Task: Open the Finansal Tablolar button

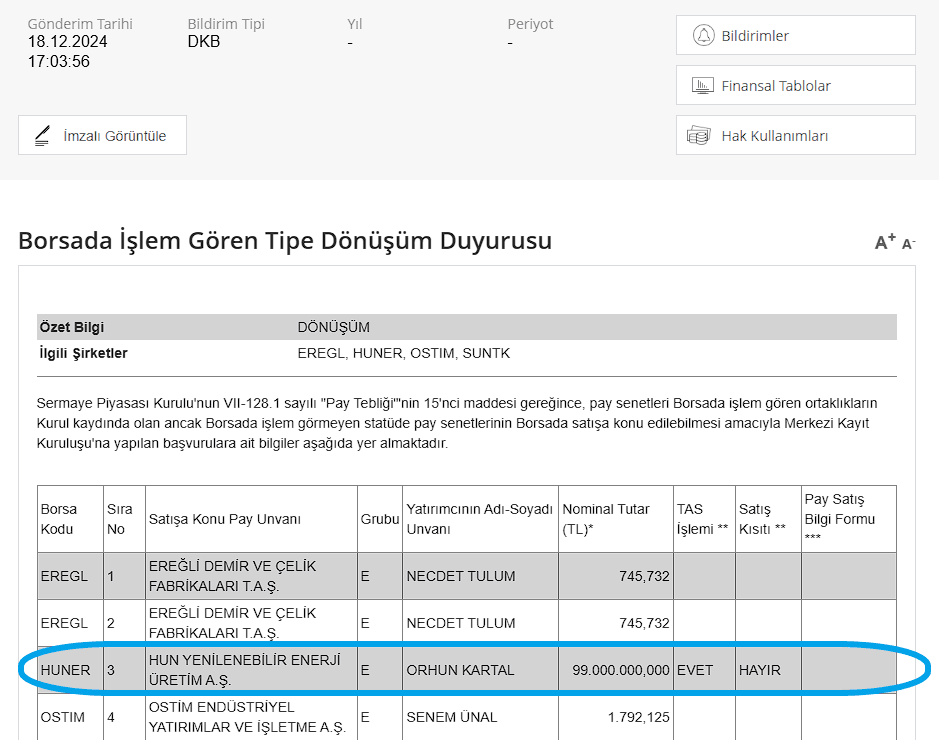Action: coord(796,85)
